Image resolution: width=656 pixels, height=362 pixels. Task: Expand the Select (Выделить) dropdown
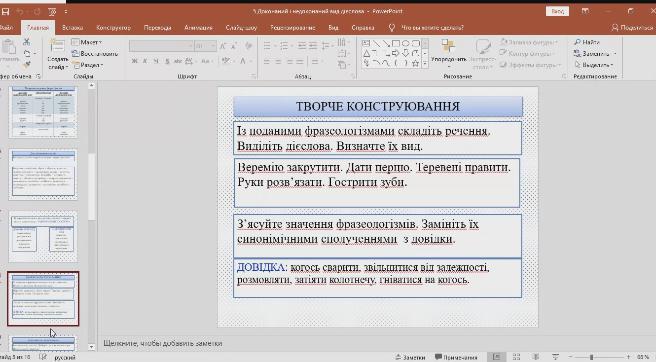(x=594, y=65)
